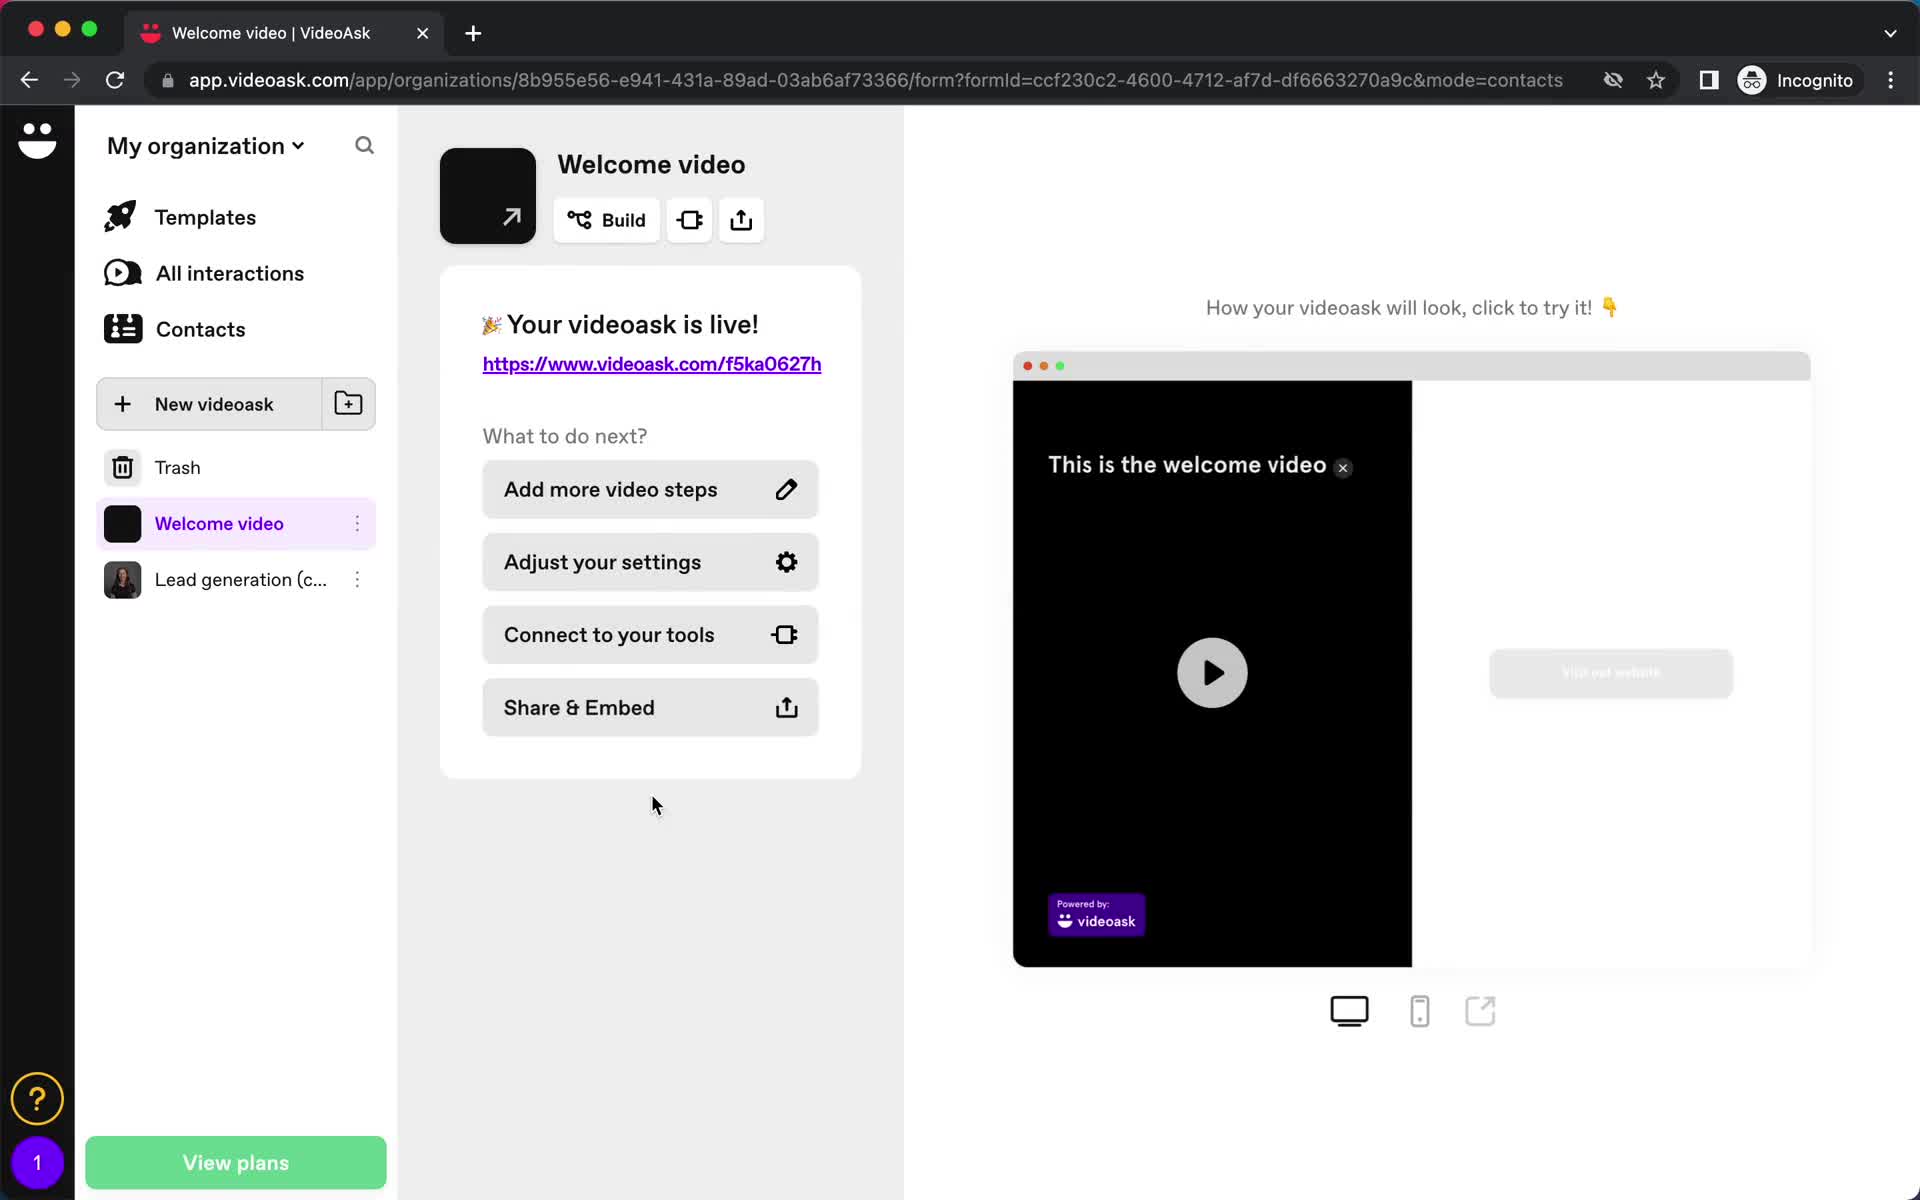The image size is (1920, 1200).
Task: Click the share/export icon button
Action: [x=740, y=220]
